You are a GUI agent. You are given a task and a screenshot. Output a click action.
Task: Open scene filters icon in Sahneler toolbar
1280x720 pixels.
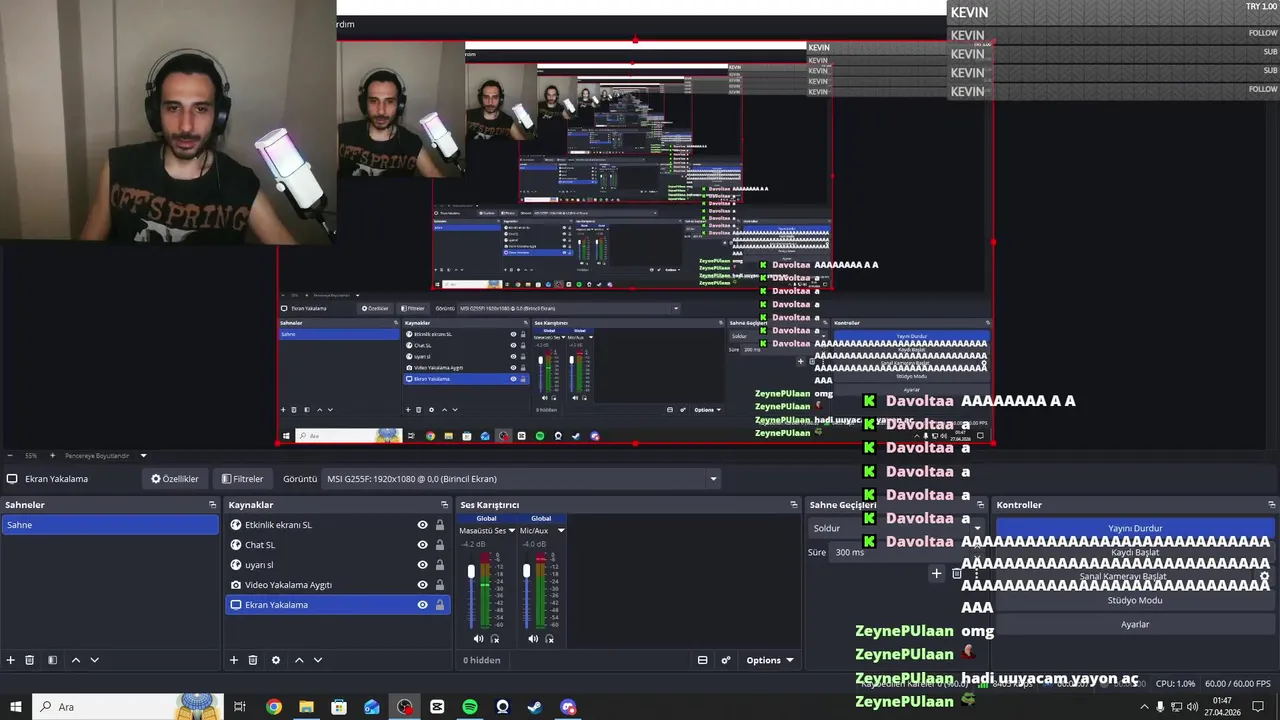click(x=52, y=660)
